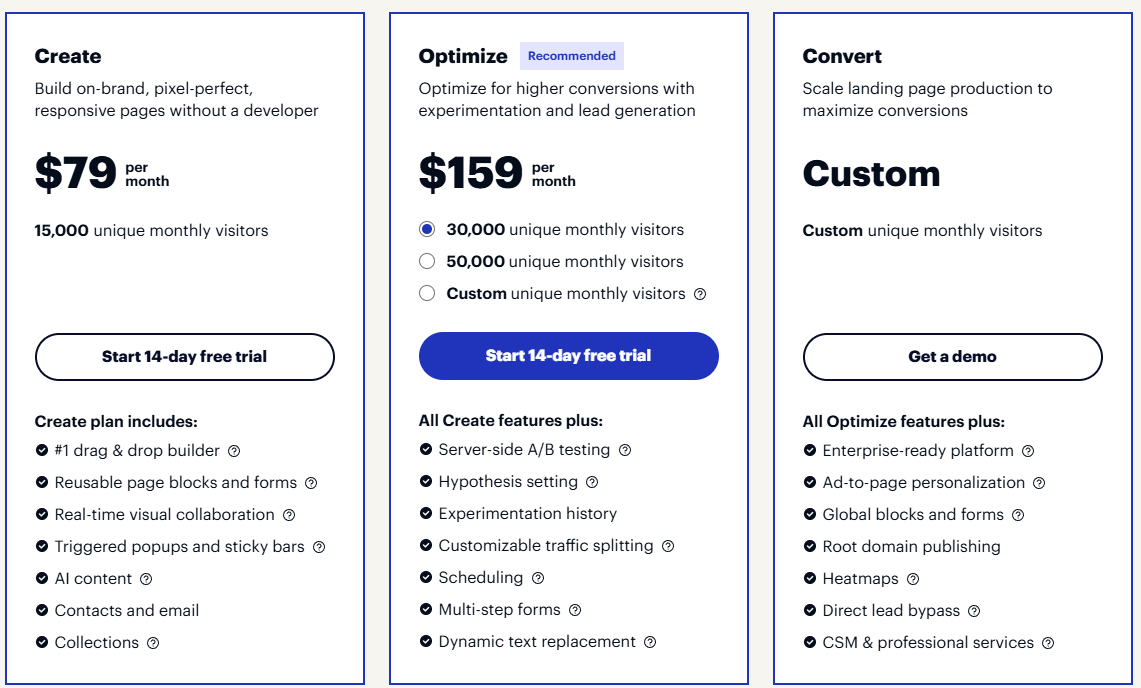Image resolution: width=1141 pixels, height=688 pixels.
Task: Show tooltip icon for Multi-step forms
Action: click(x=575, y=610)
